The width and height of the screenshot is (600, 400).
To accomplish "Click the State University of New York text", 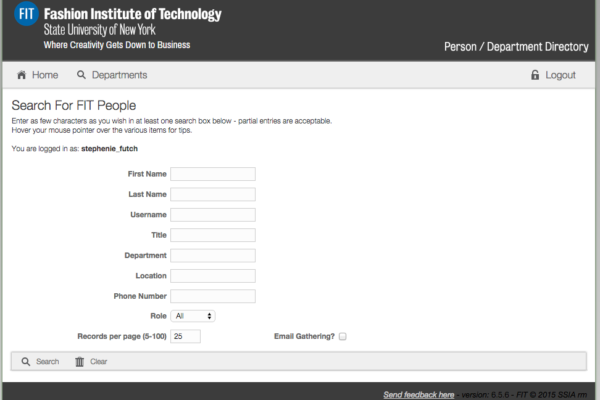I will pyautogui.click(x=99, y=29).
